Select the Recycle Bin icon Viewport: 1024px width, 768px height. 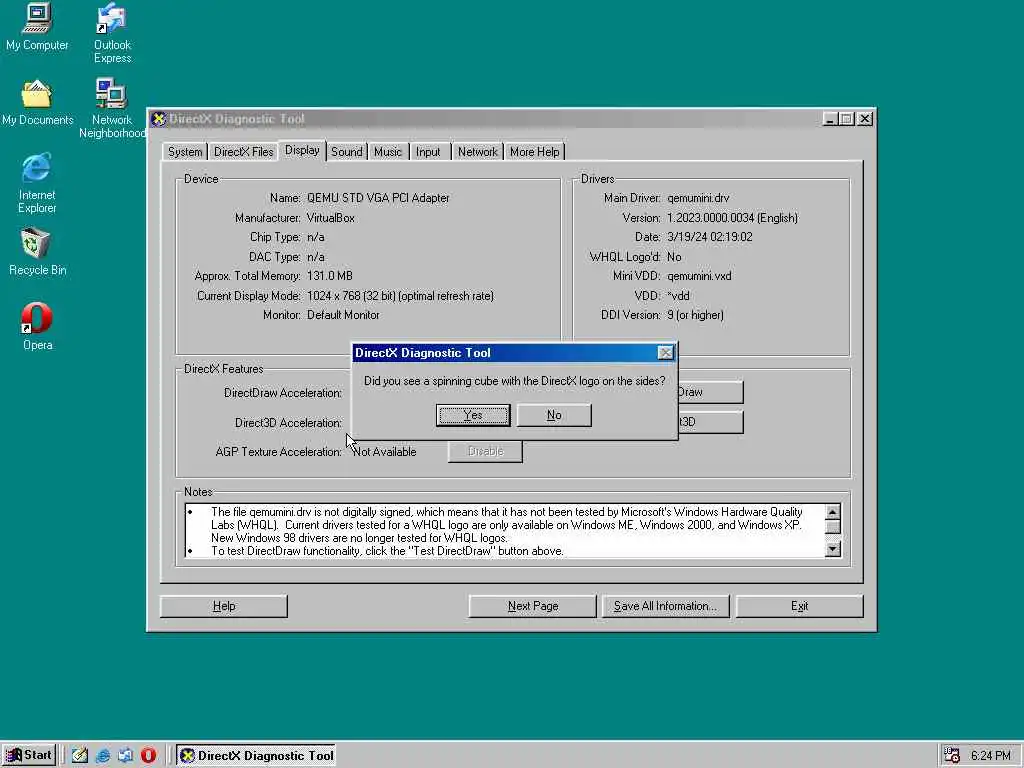[x=37, y=252]
